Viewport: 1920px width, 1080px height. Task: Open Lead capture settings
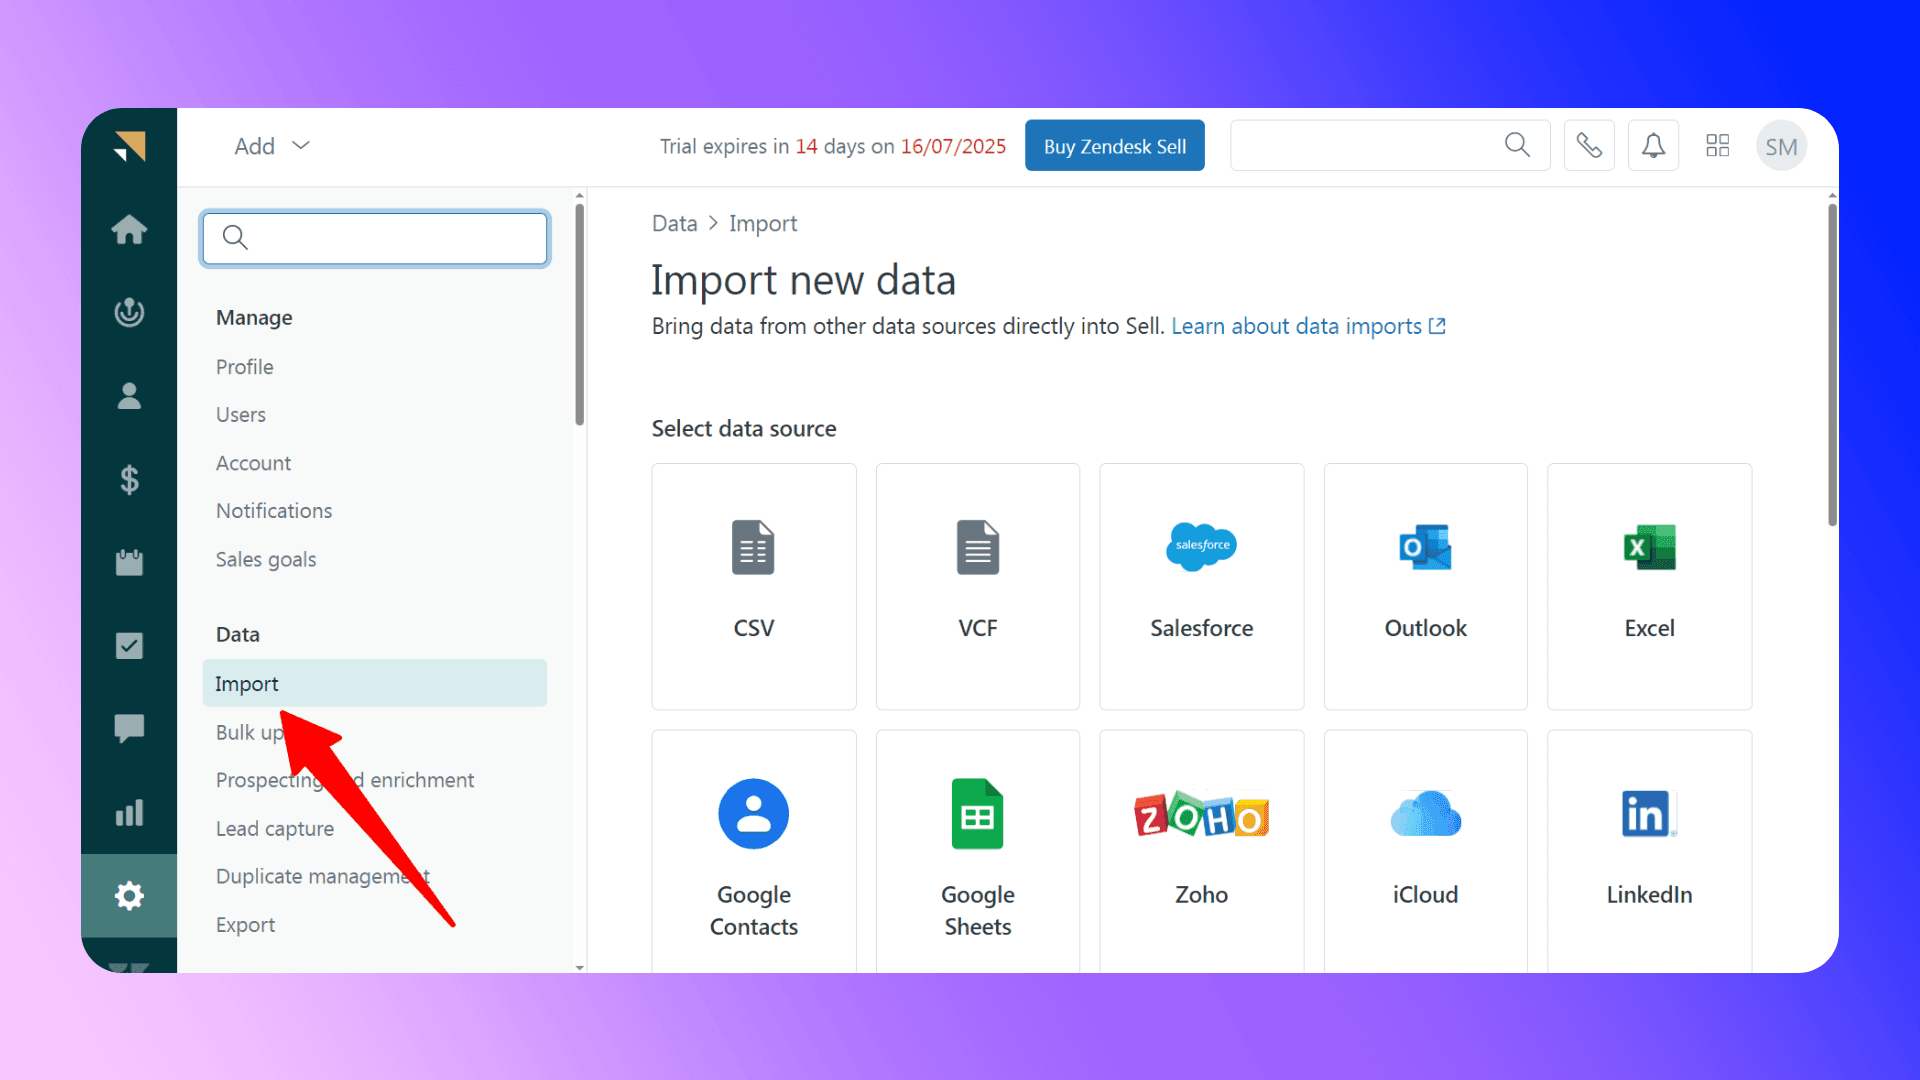coord(275,829)
